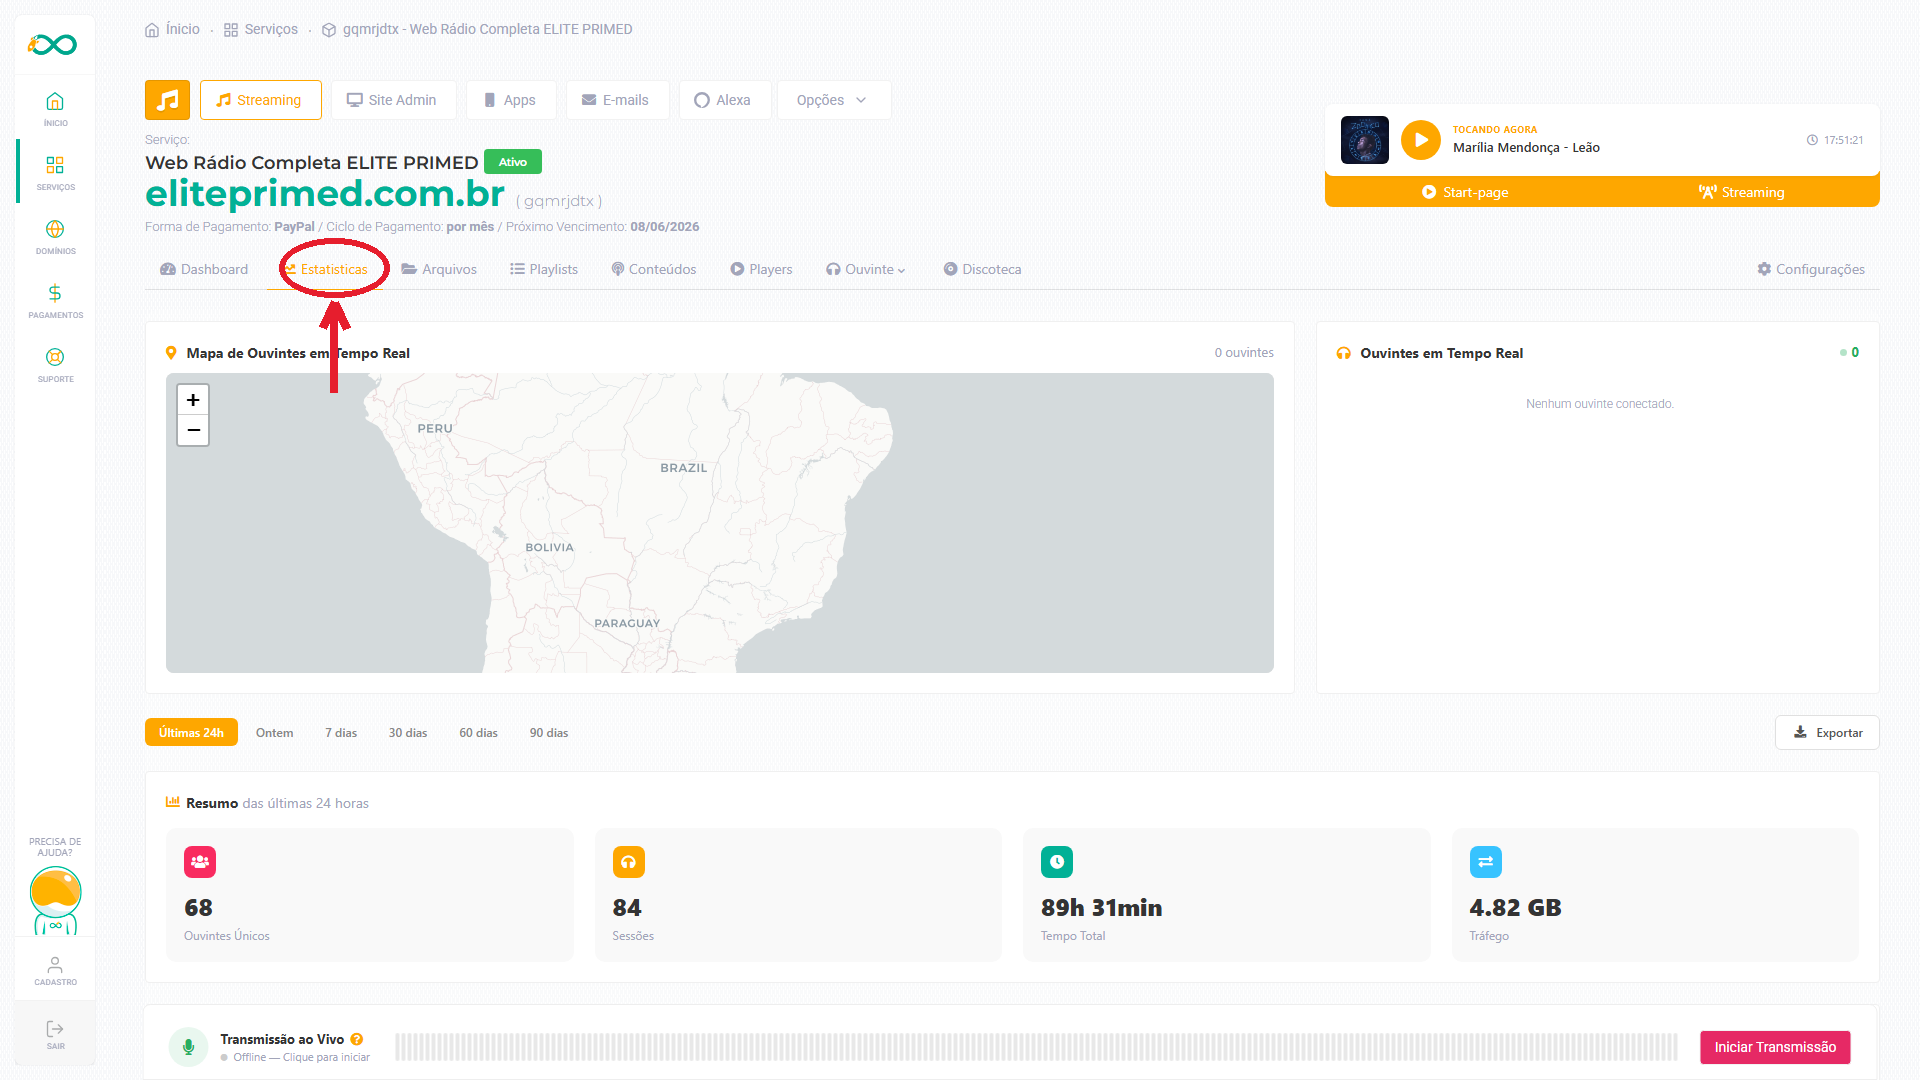Expand the Ouvinte dropdown menu

tap(866, 269)
